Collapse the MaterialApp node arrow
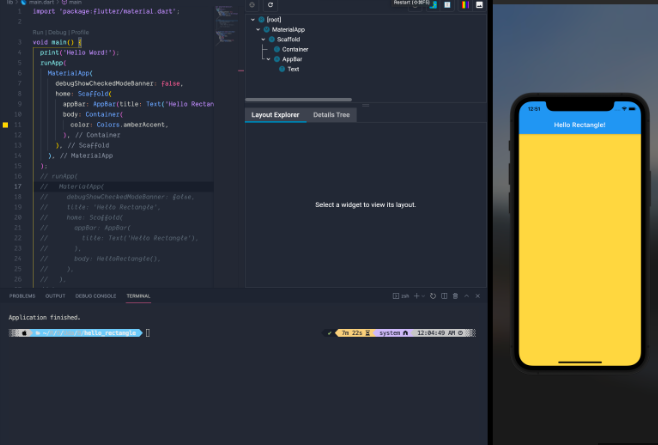Image resolution: width=658 pixels, height=445 pixels. [x=258, y=30]
